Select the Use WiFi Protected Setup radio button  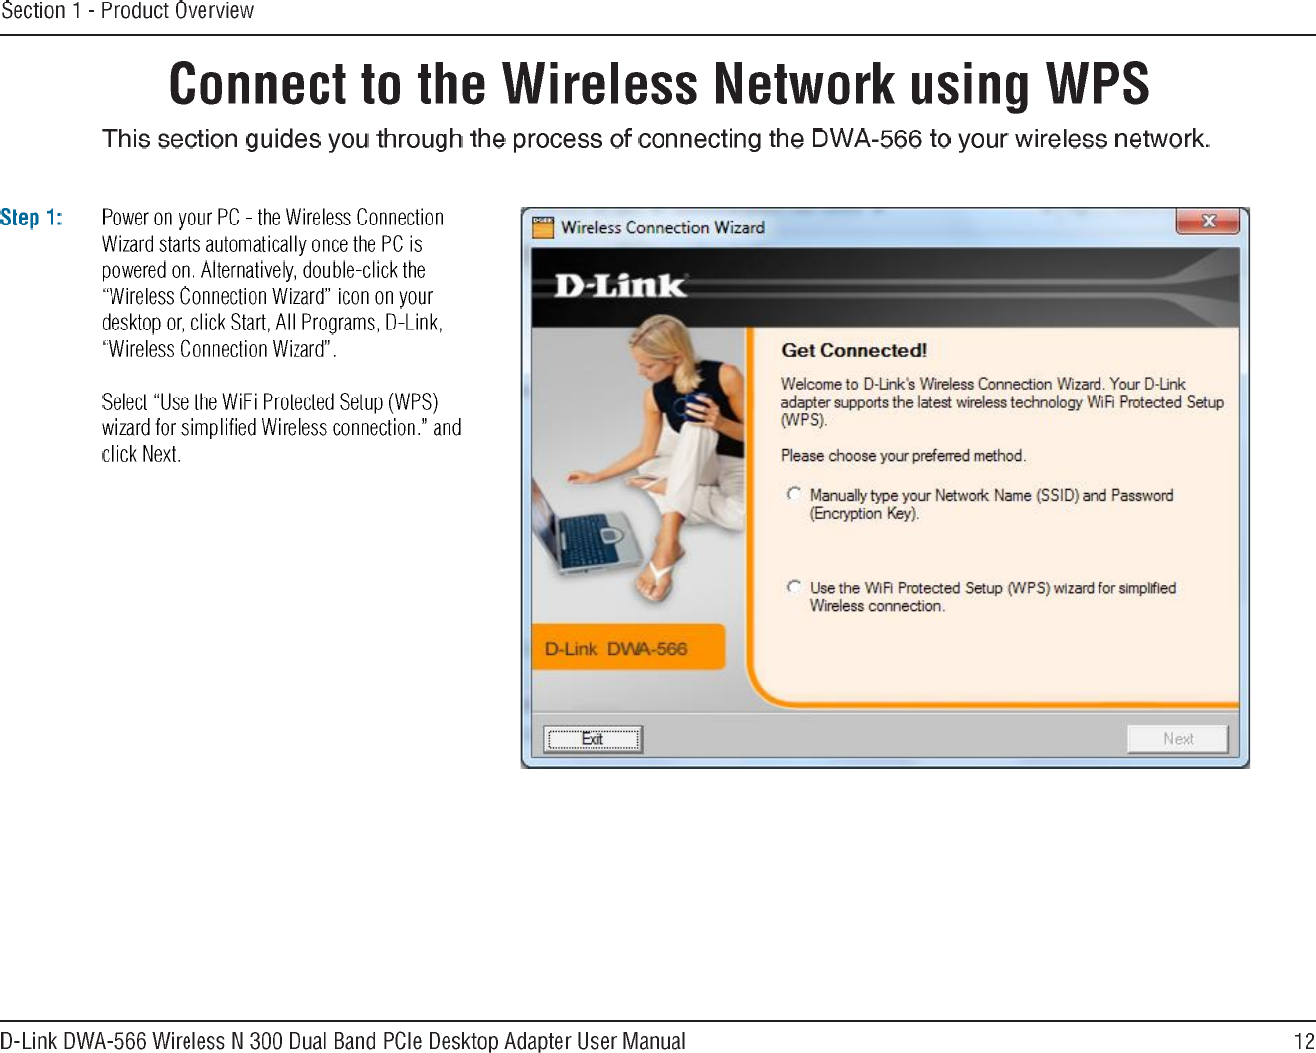(x=794, y=587)
